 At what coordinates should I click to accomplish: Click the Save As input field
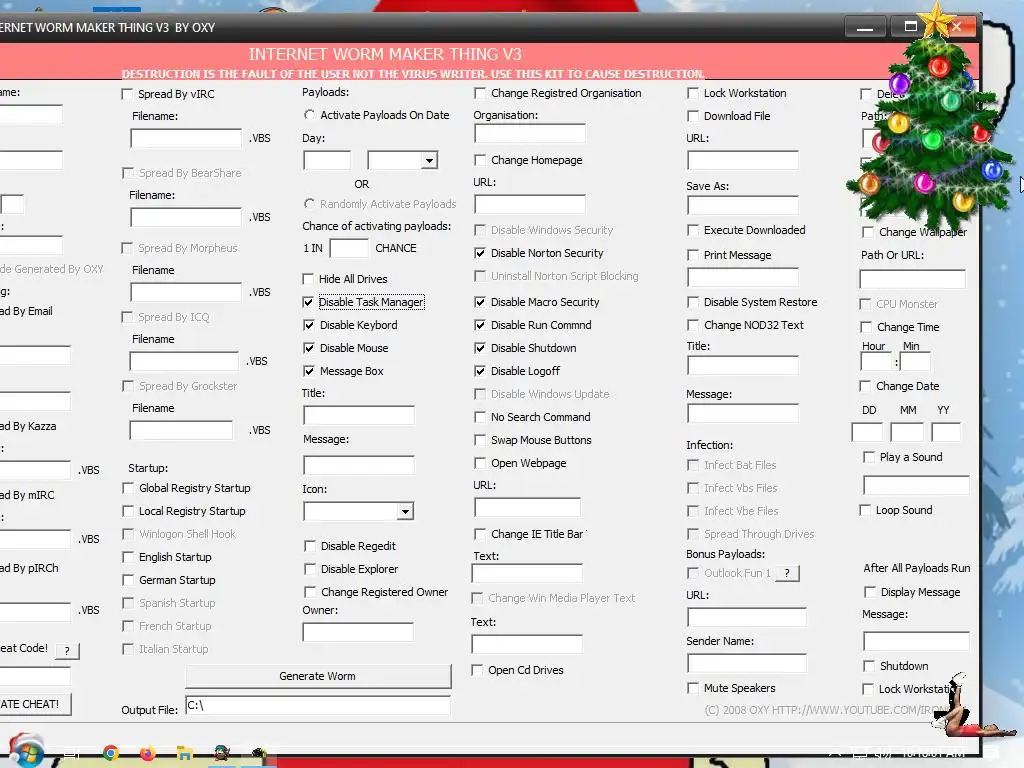tap(743, 206)
